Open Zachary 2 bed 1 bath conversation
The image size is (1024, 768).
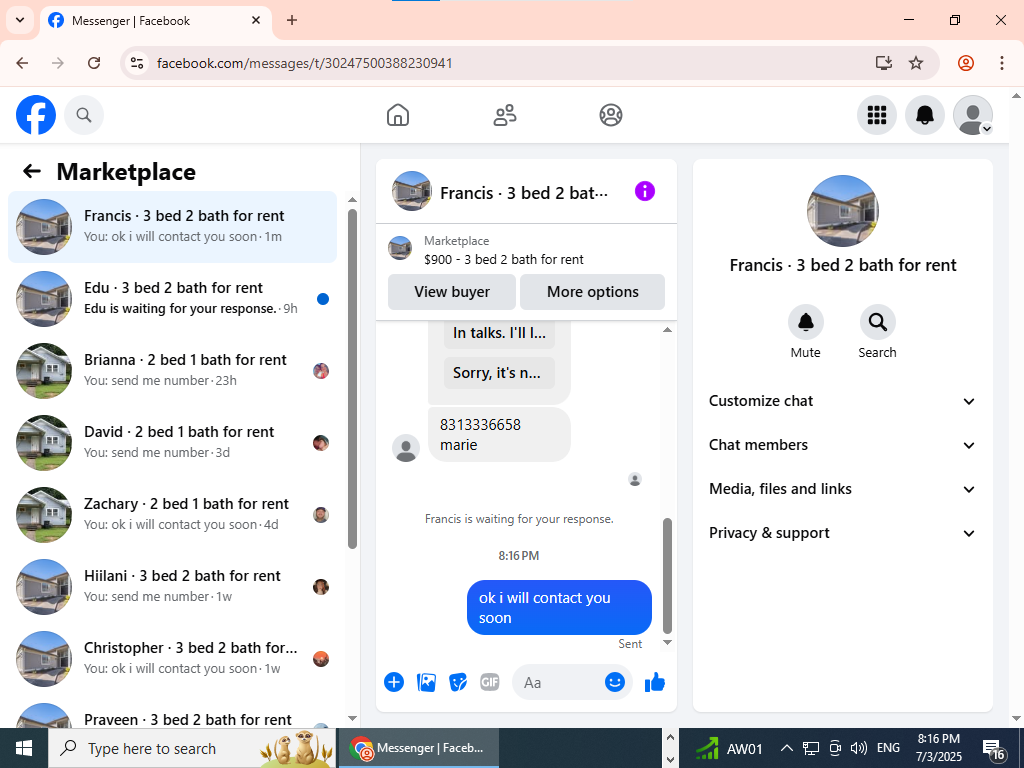click(172, 515)
